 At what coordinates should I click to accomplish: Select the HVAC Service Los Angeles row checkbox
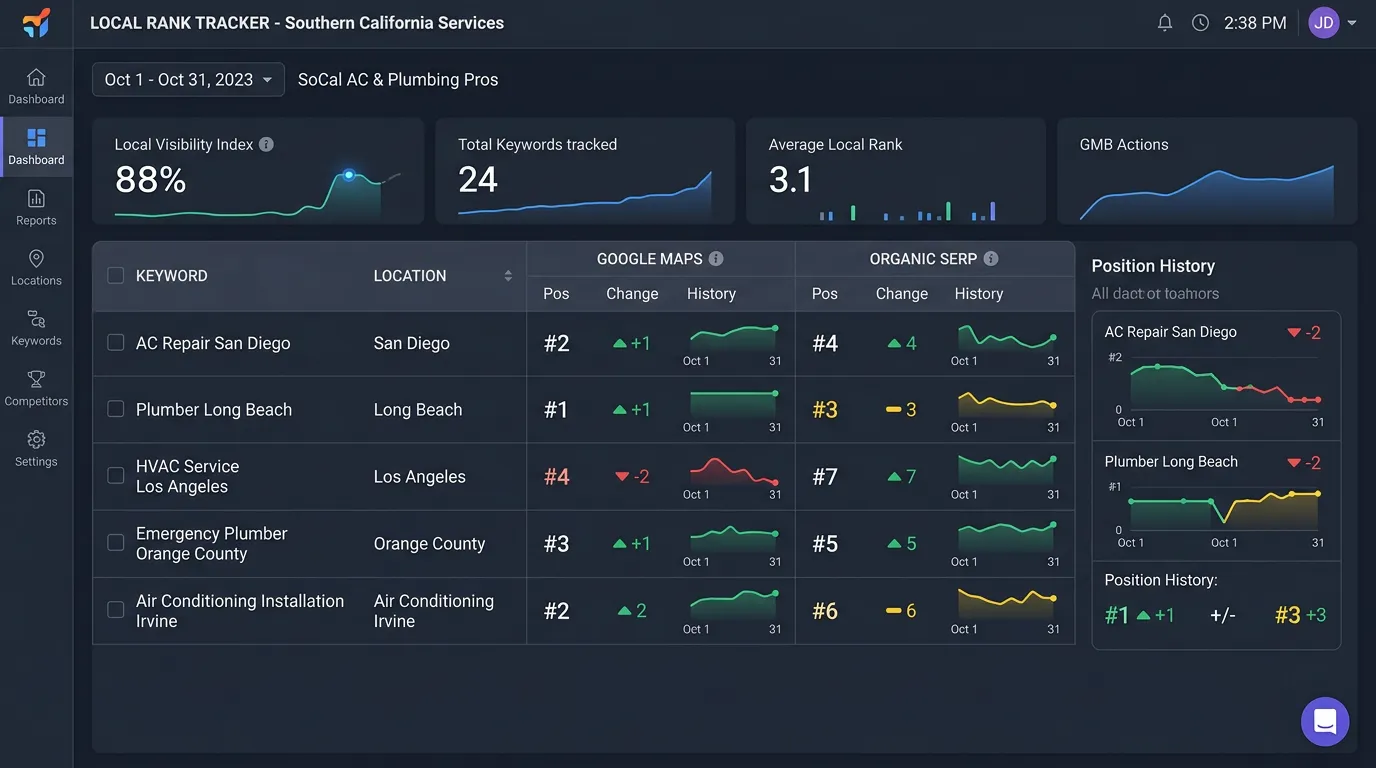click(116, 476)
